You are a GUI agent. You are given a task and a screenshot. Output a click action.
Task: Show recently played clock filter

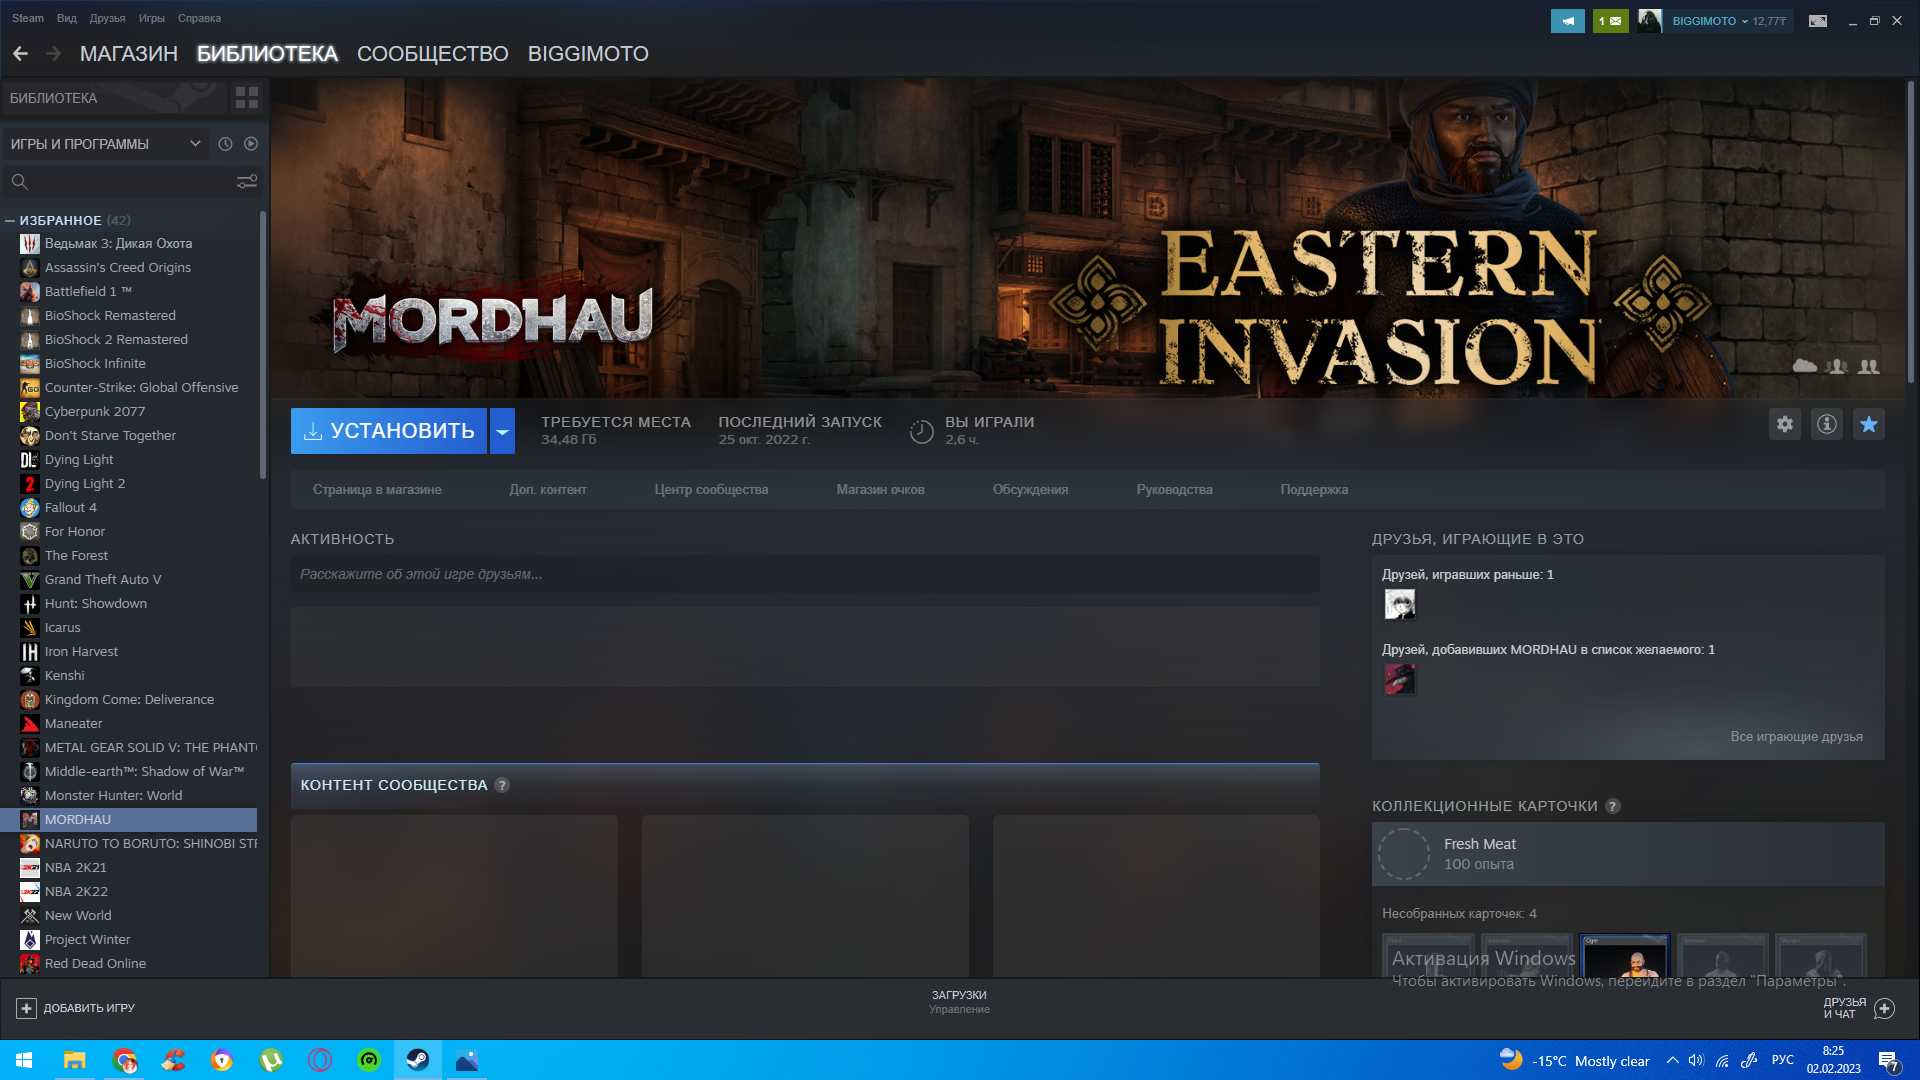(225, 144)
